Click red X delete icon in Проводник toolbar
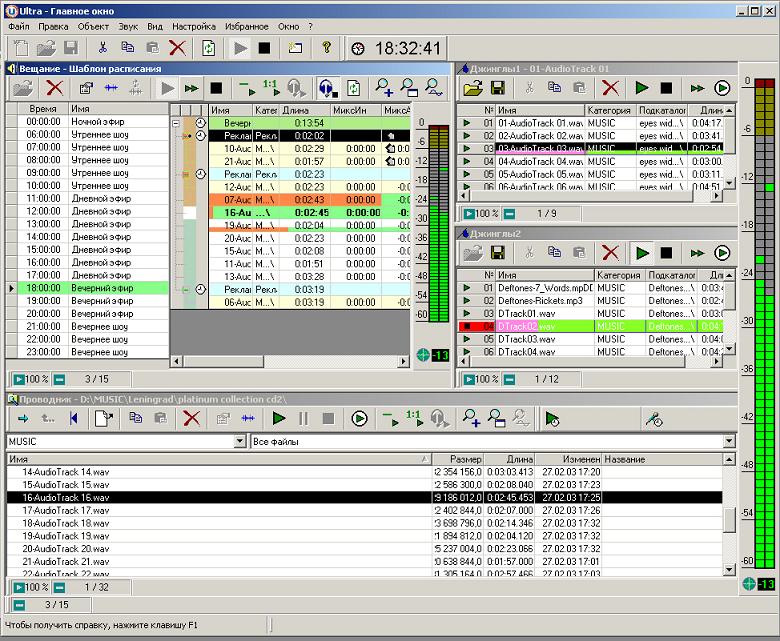This screenshot has width=780, height=641. (x=192, y=418)
